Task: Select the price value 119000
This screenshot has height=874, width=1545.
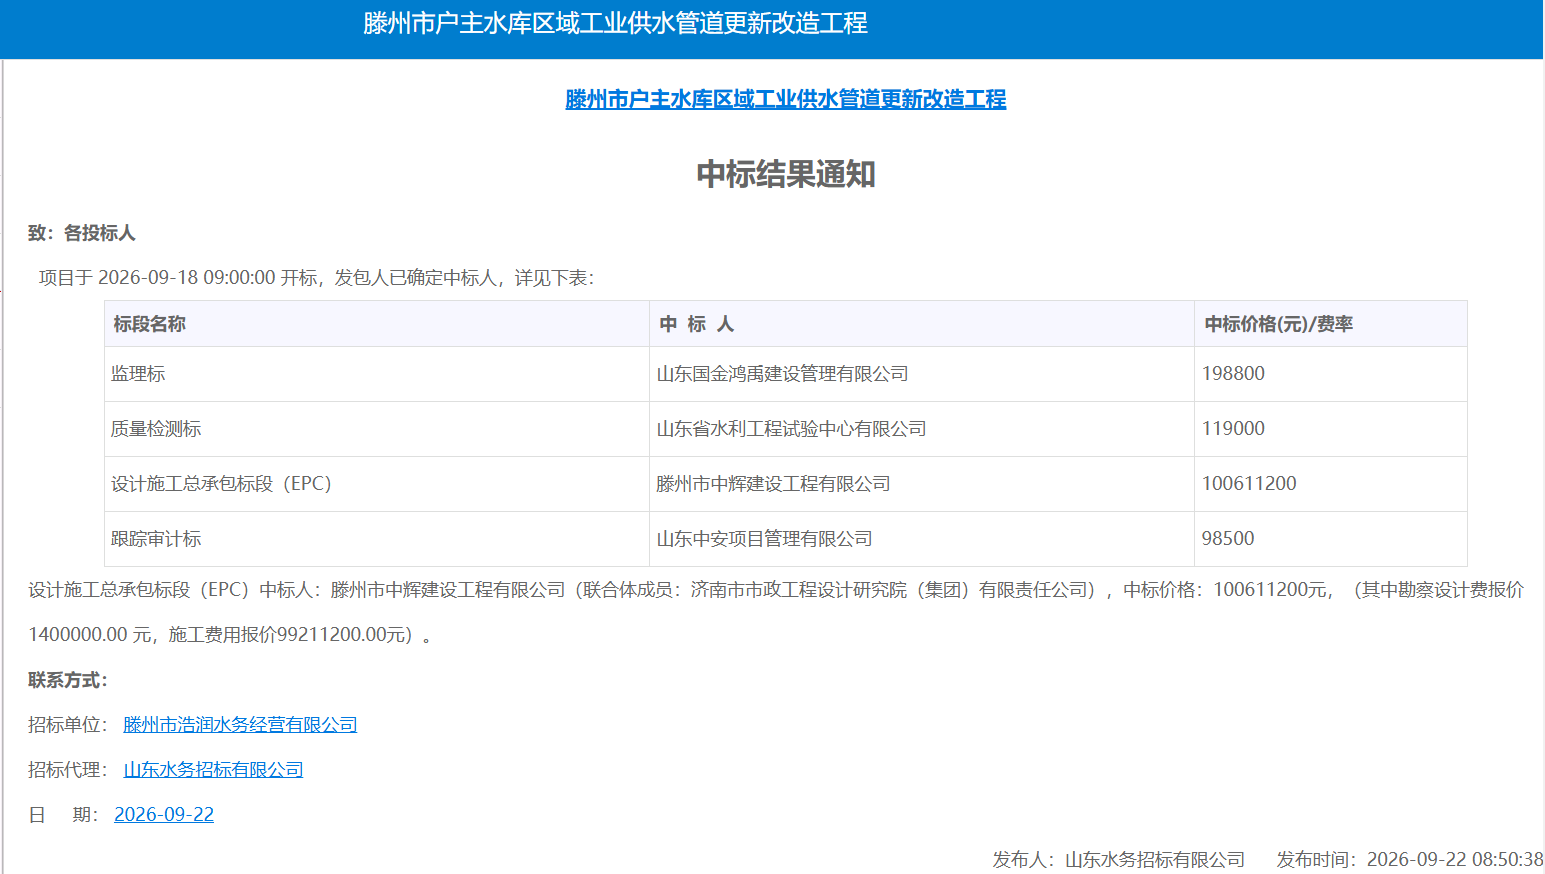Action: point(1233,429)
